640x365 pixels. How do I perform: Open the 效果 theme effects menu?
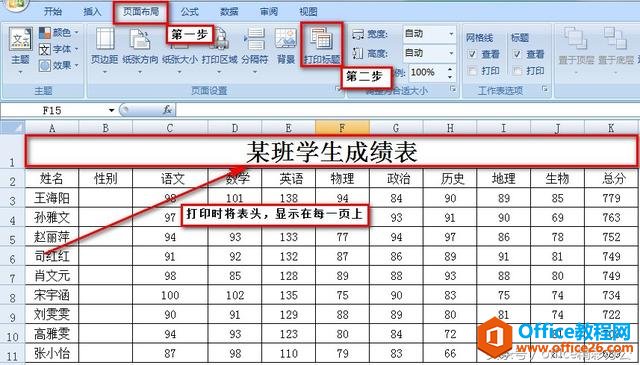59,65
